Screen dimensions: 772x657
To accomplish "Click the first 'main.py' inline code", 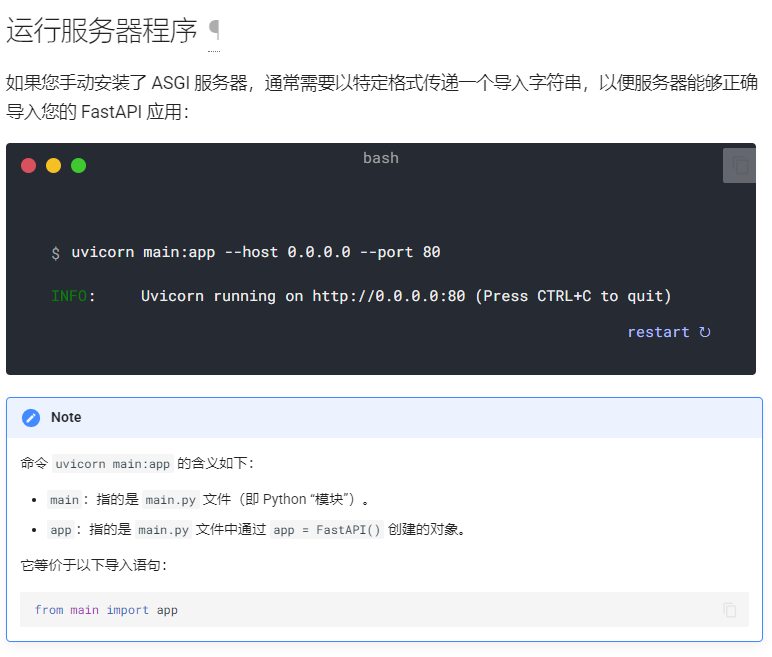I will (x=171, y=499).
